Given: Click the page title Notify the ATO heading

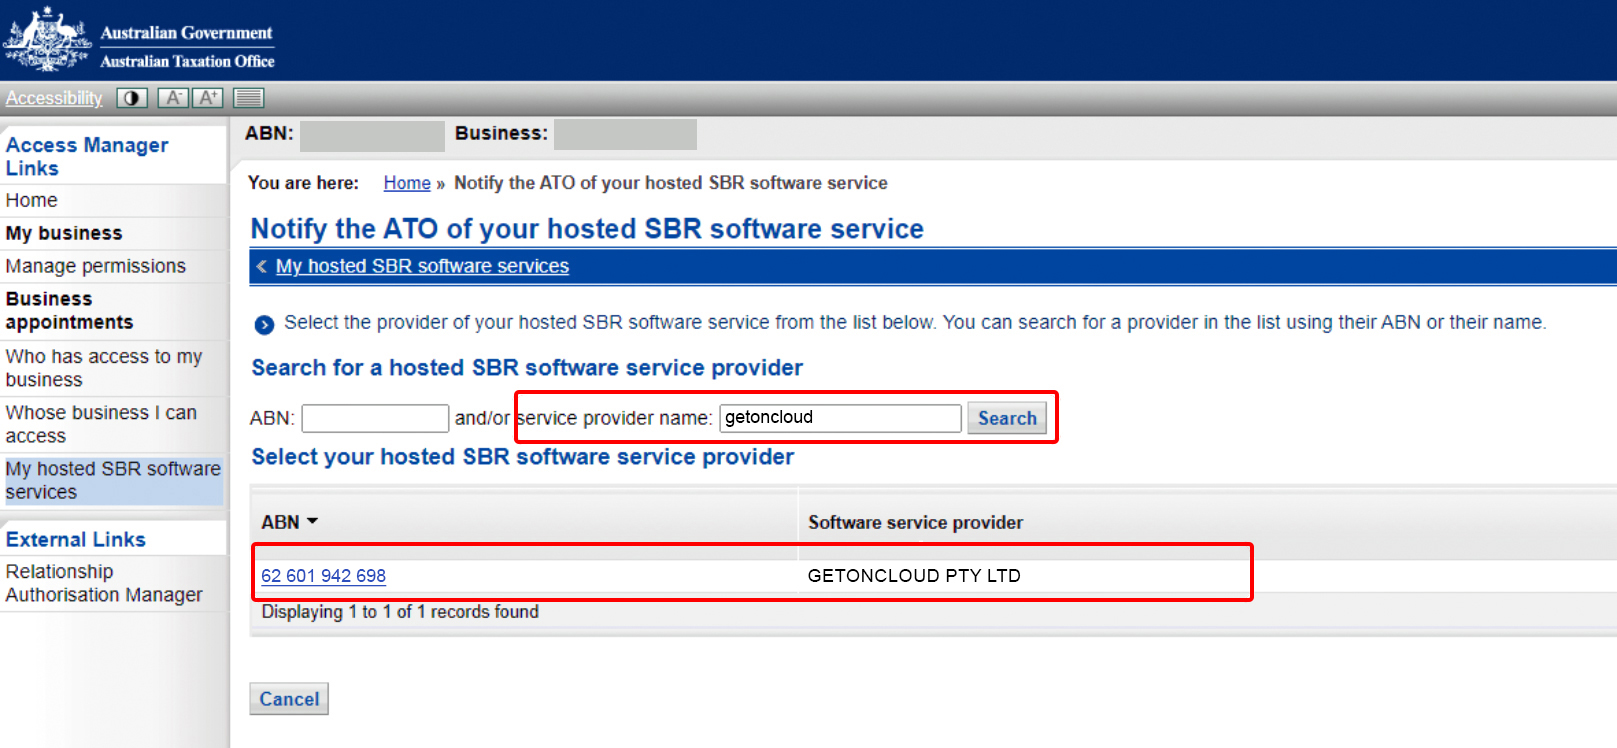Looking at the screenshot, I should 587,229.
